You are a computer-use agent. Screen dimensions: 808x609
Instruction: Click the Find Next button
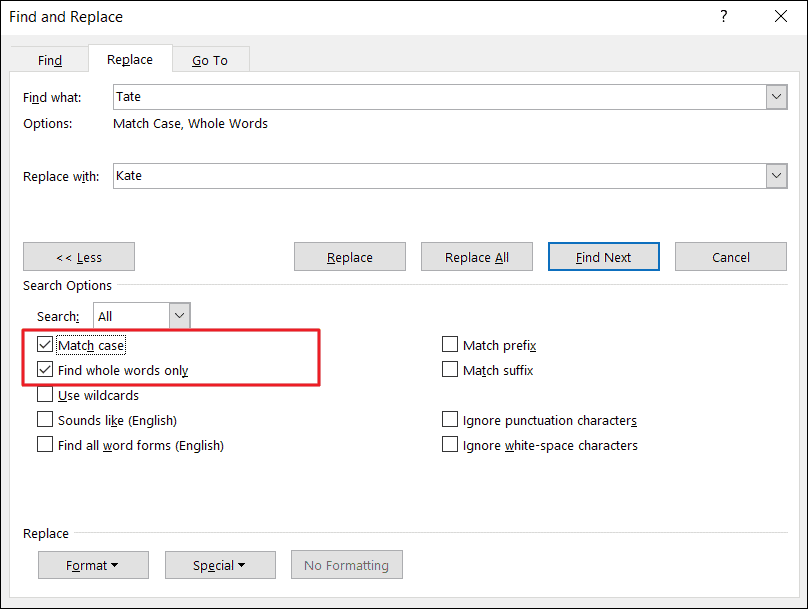[x=603, y=256]
